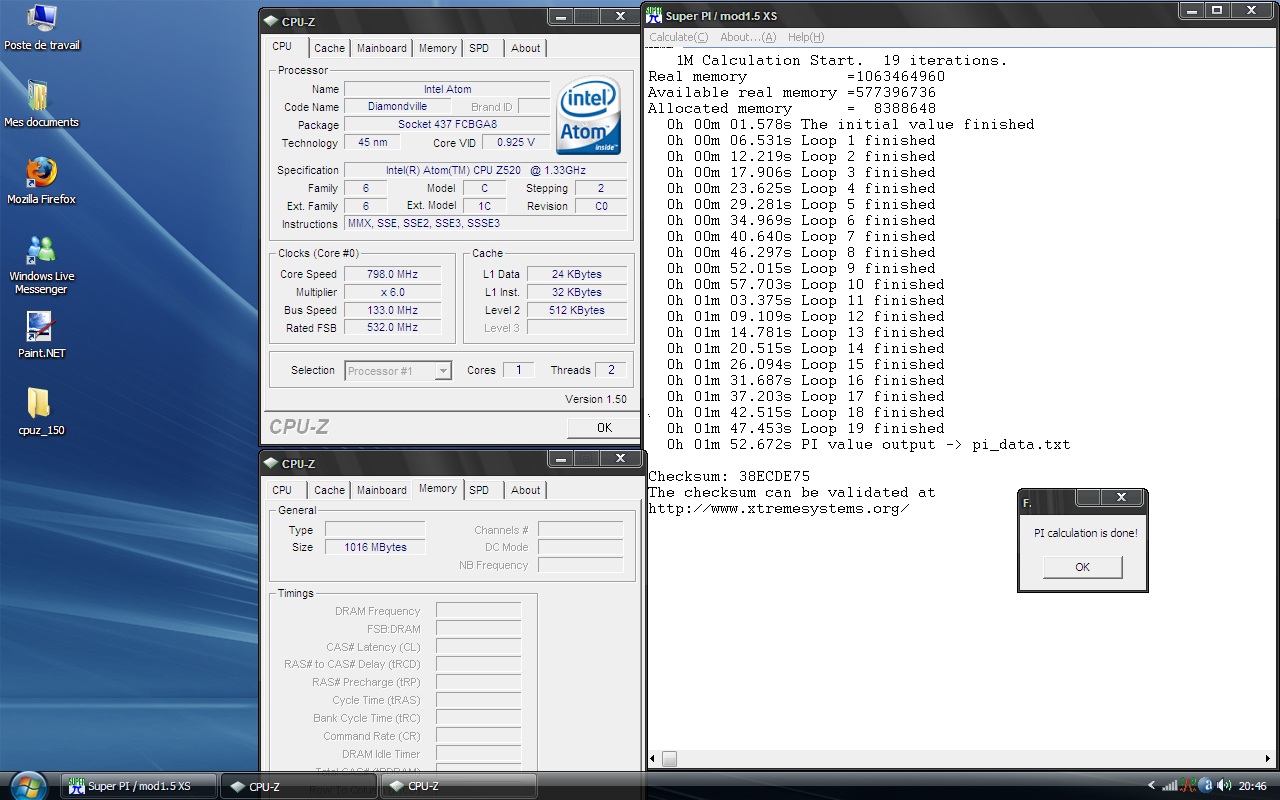Close the 'PI calculation is done!' dialog with X
1280x800 pixels.
click(1120, 497)
